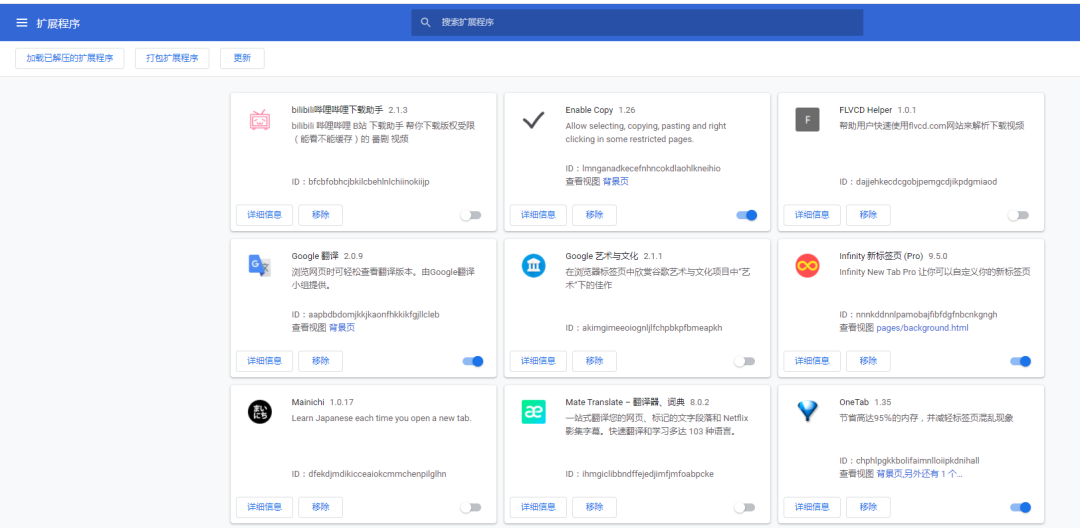Image resolution: width=1080 pixels, height=528 pixels.
Task: Click the FLVCD Helper ID dajjehkecdcgobjpemgcdjikpdgmiaod
Action: tap(926, 182)
